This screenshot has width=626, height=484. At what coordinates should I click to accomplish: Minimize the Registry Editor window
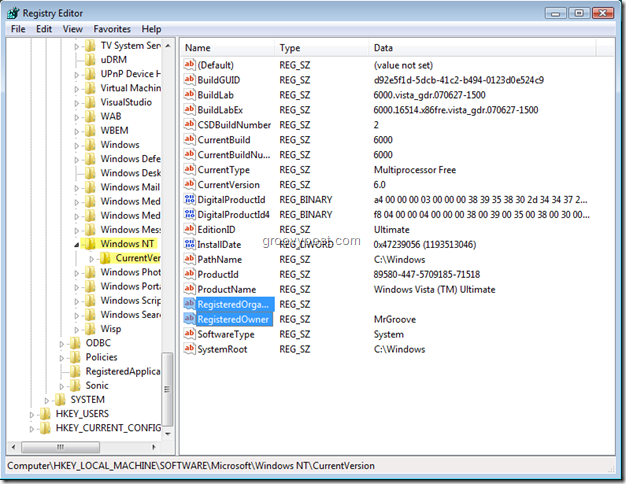click(556, 13)
